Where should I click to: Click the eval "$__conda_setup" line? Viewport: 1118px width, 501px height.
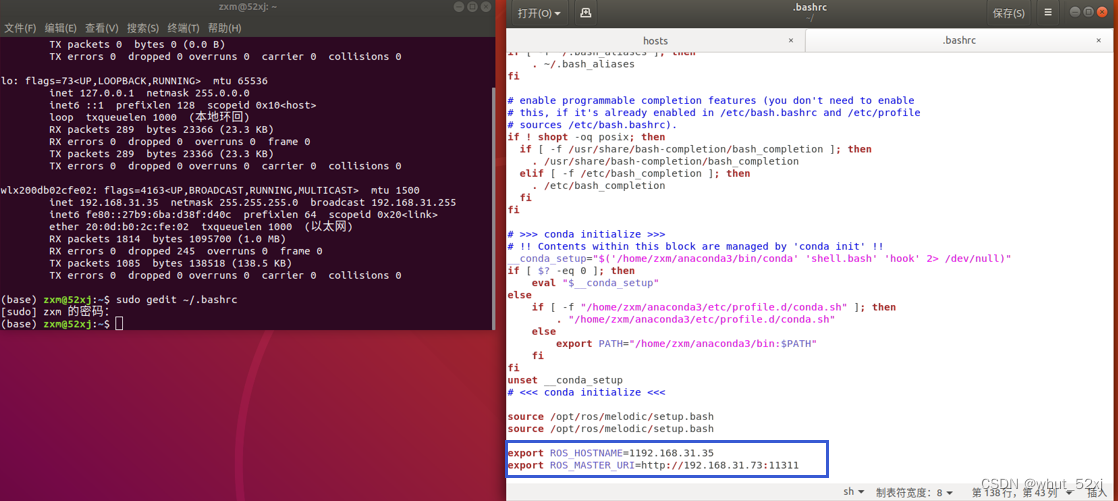594,283
